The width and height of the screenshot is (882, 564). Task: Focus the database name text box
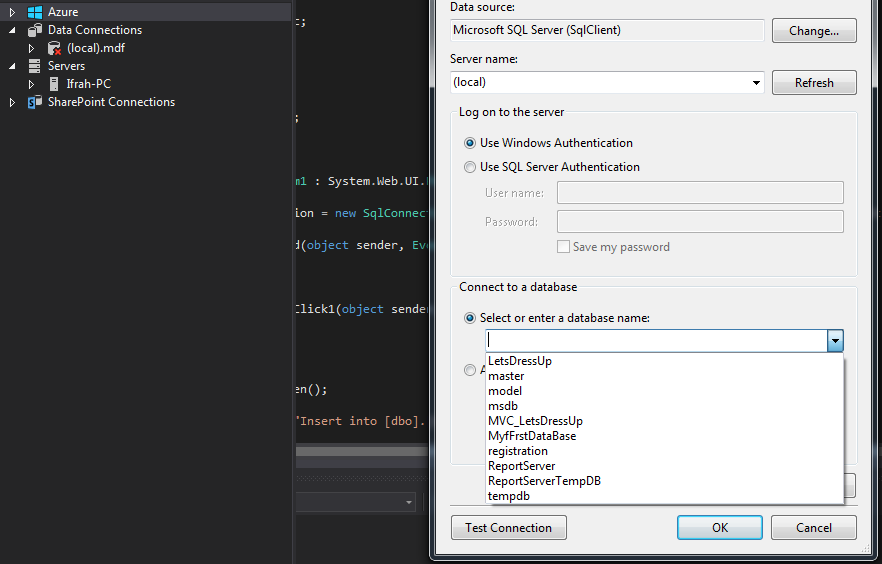[x=656, y=341]
